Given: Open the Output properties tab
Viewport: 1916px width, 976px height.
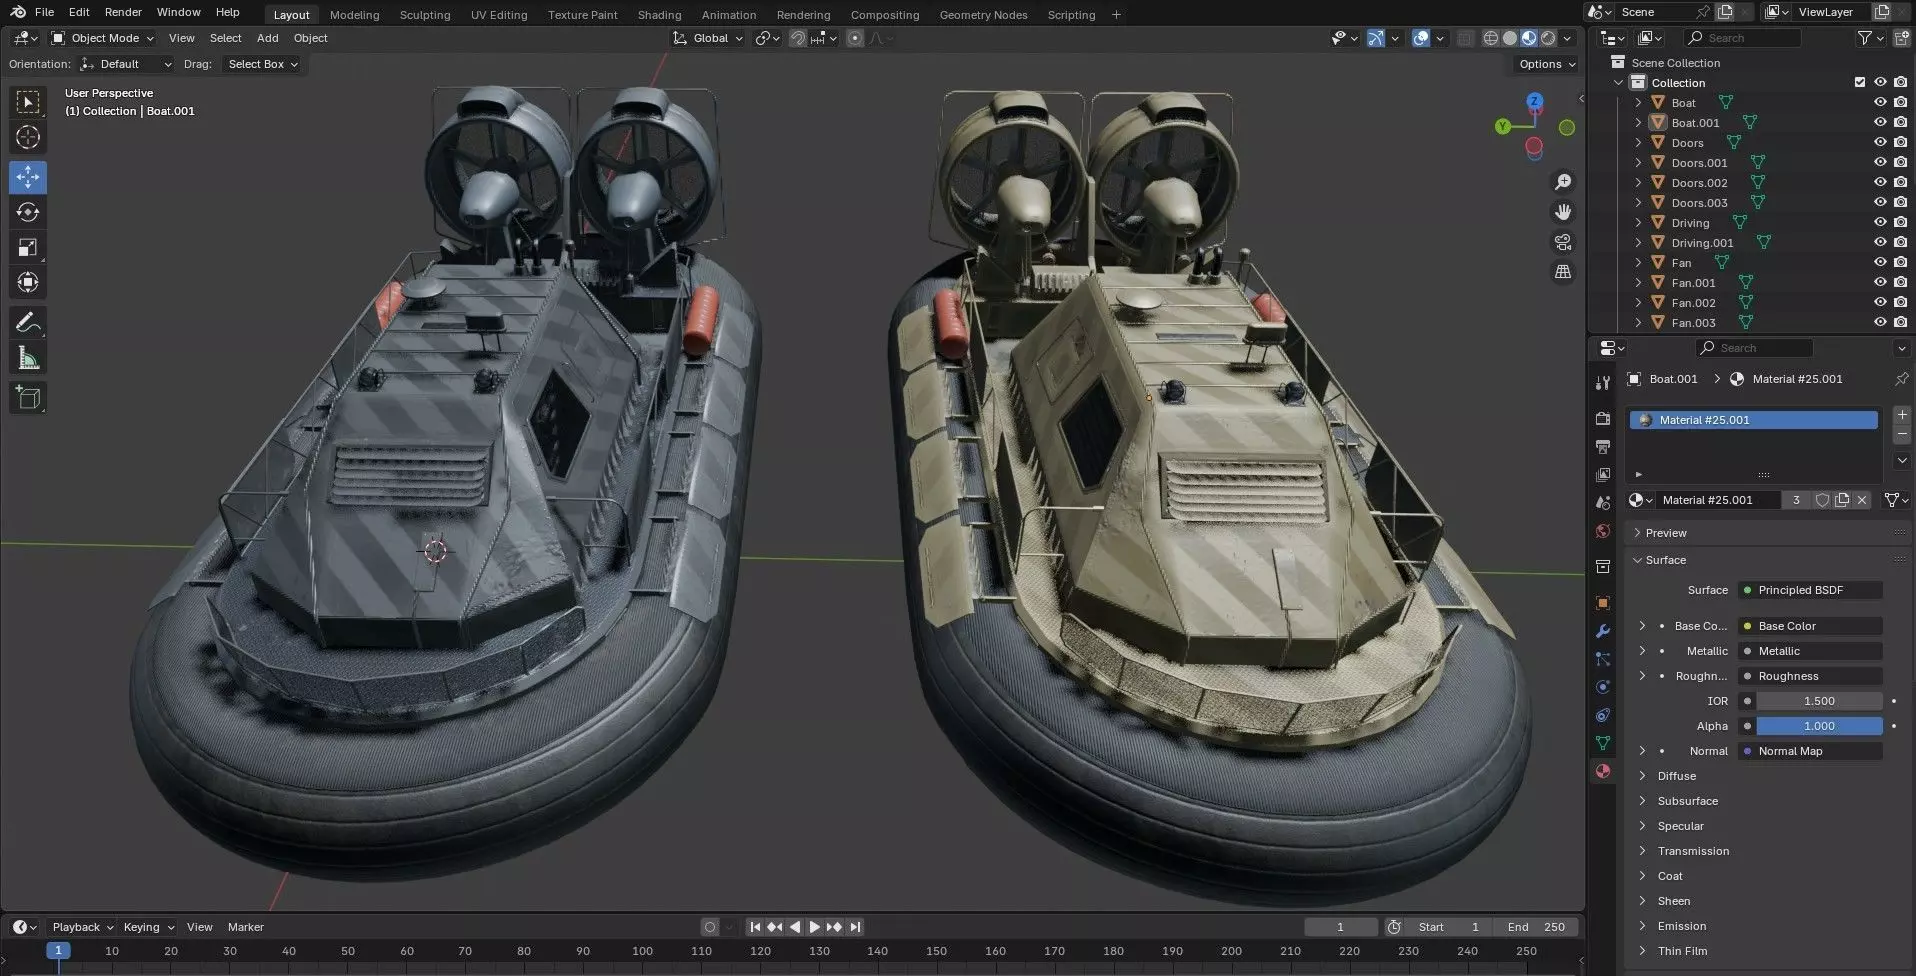Looking at the screenshot, I should (1603, 446).
